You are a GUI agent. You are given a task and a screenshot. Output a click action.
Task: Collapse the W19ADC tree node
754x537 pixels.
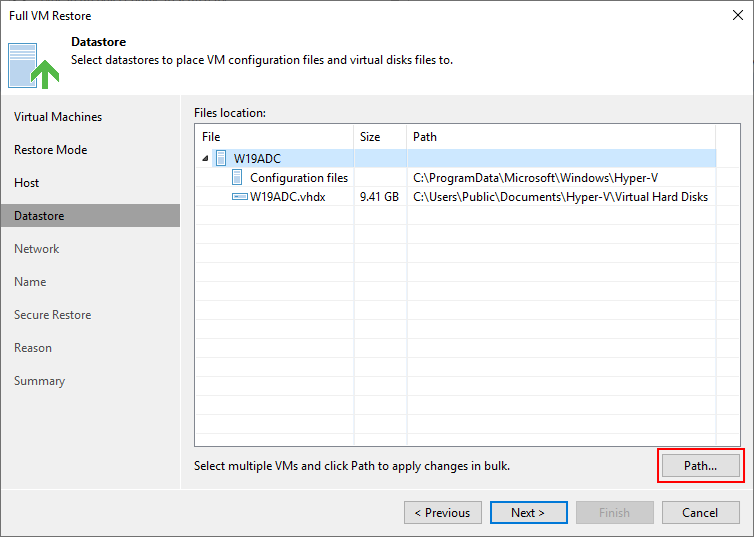click(x=205, y=158)
